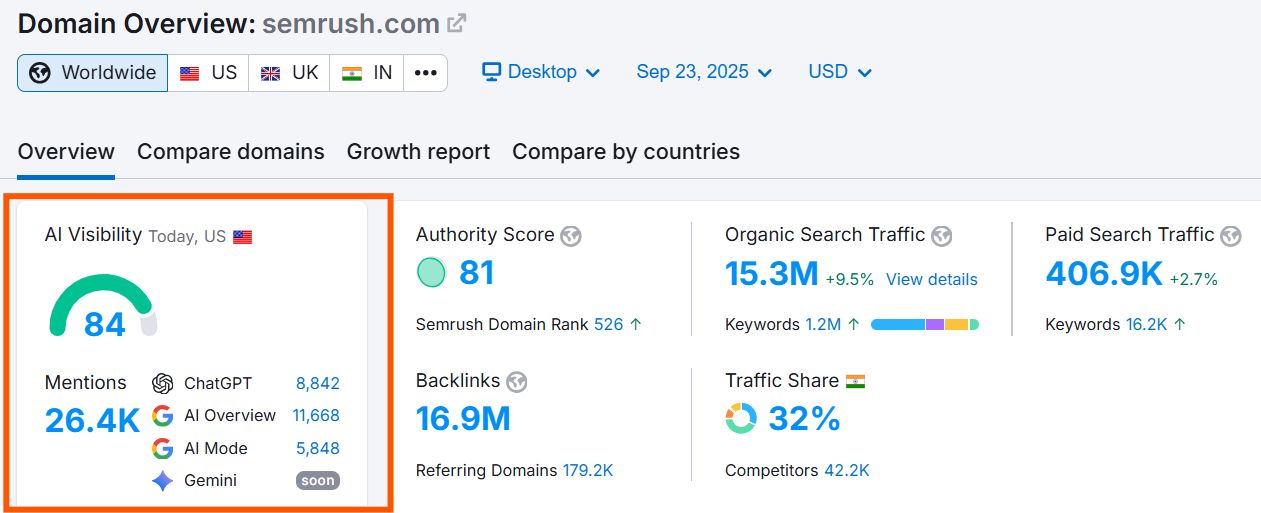
Task: Click the Gemini sparkle icon
Action: (x=163, y=481)
